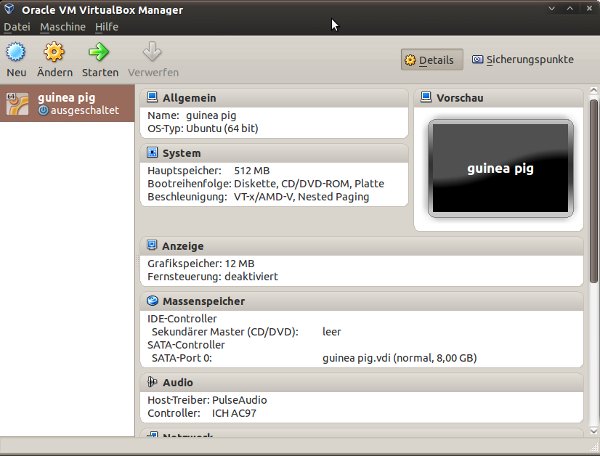Viewport: 600px width, 456px height.
Task: Minimize the VirtualBox Manager window
Action: click(551, 8)
